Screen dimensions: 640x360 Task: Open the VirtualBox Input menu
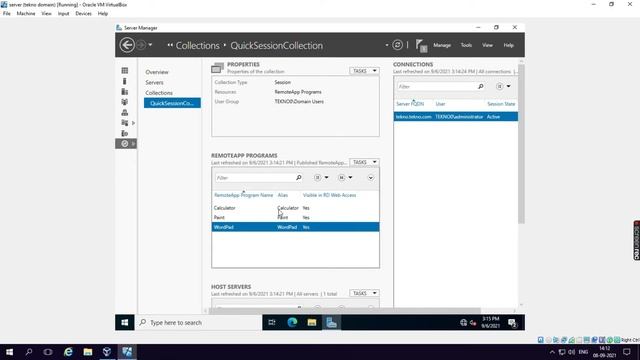point(63,13)
